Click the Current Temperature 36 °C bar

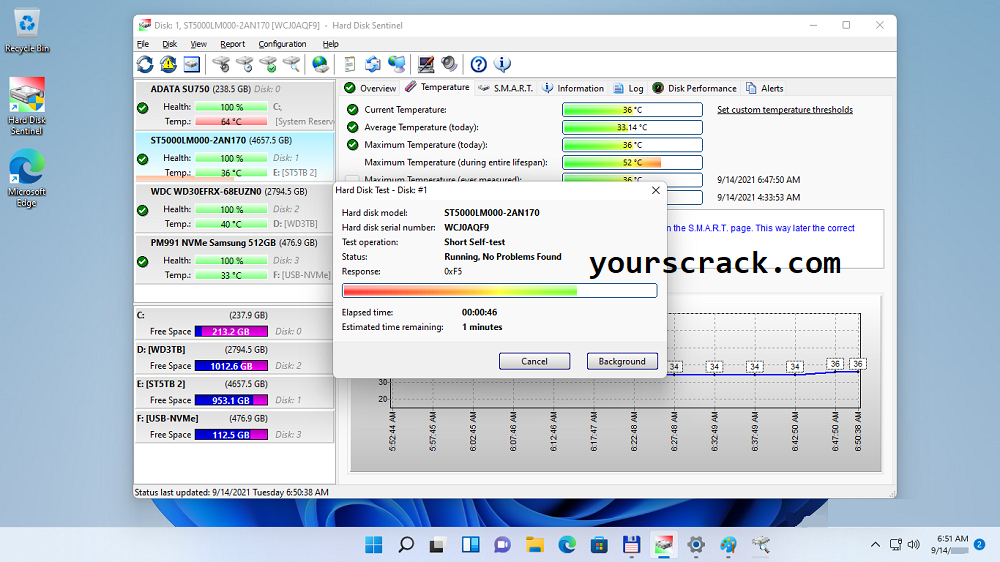(632, 110)
